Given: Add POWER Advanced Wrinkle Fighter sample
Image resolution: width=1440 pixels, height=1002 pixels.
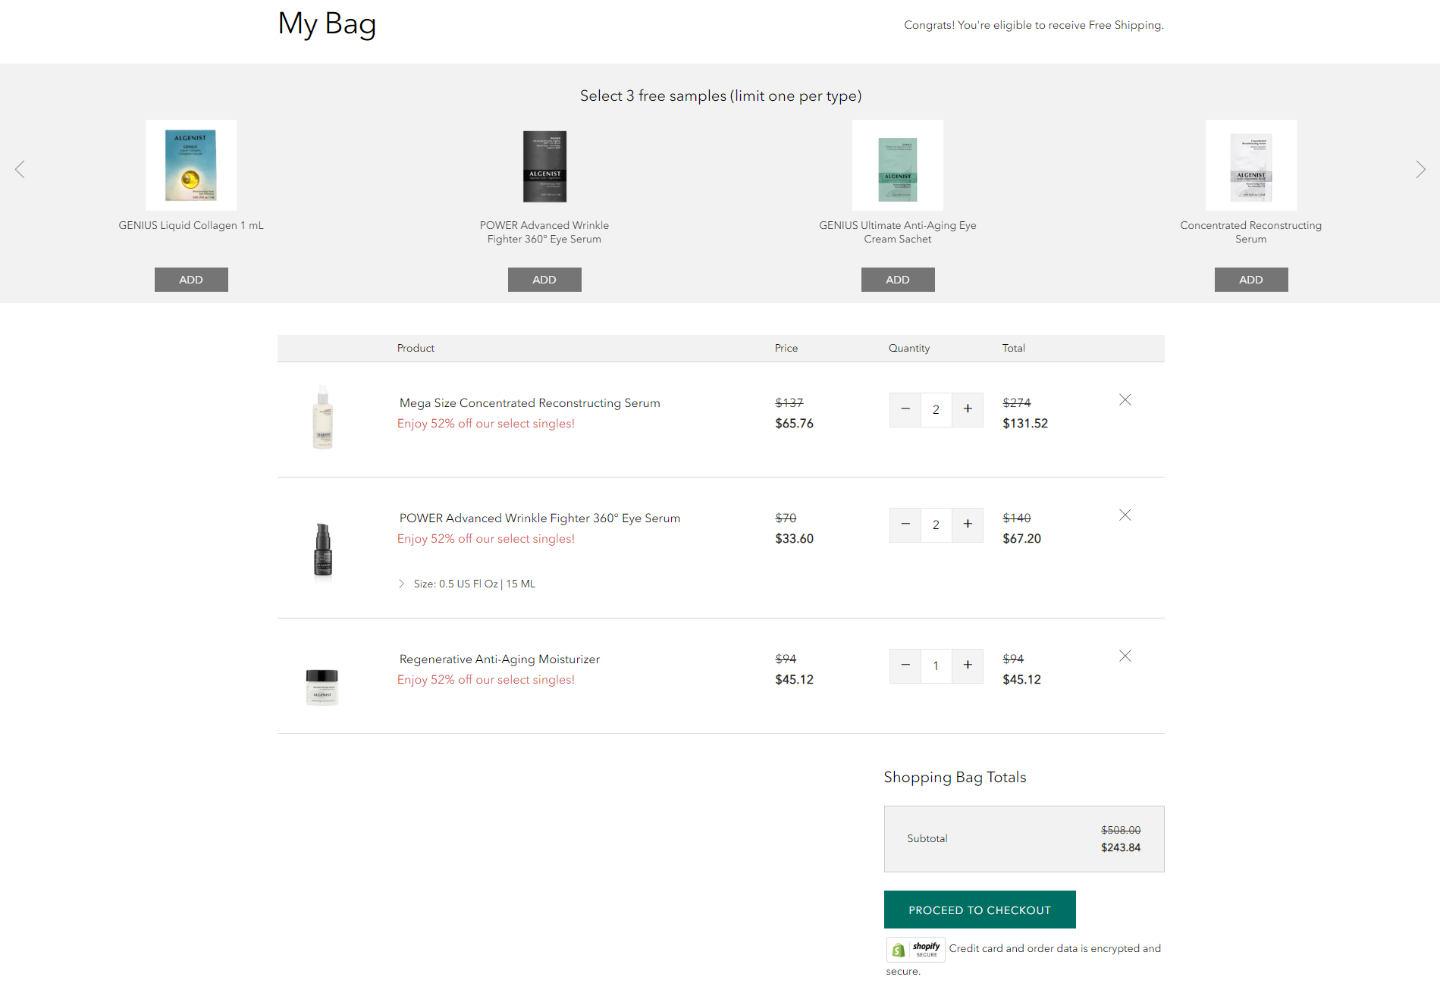Looking at the screenshot, I should [544, 280].
